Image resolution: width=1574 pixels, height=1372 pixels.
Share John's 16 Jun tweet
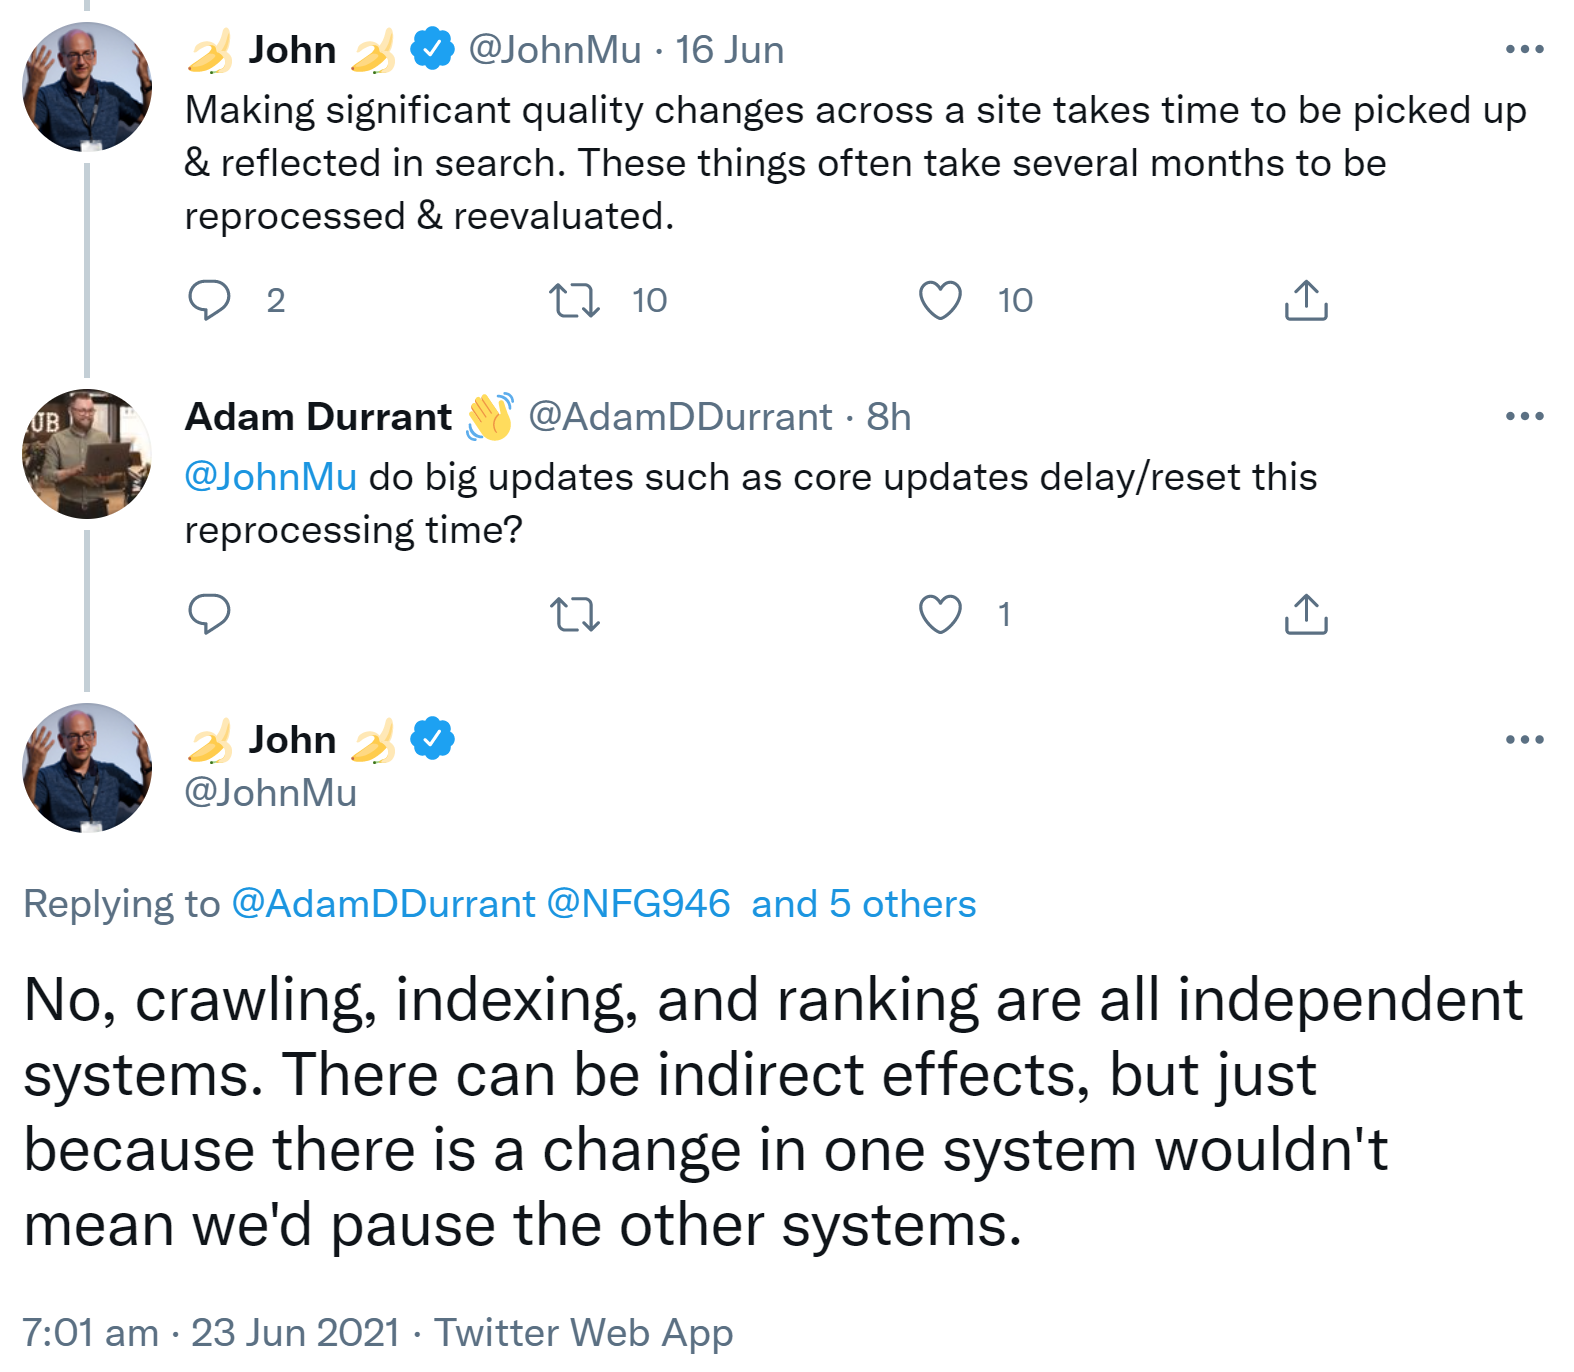pyautogui.click(x=1306, y=300)
